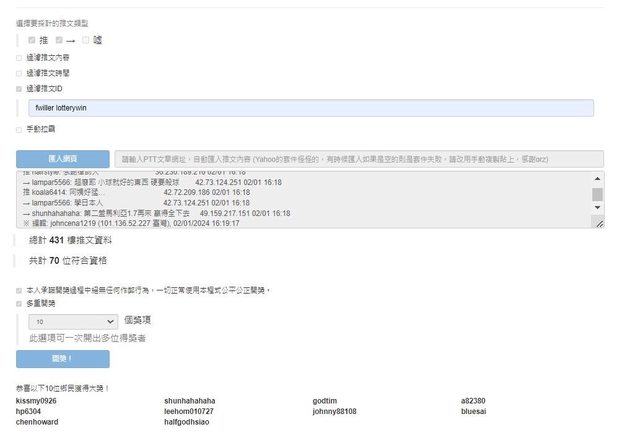Click winner name kissmy0926
Image resolution: width=640 pixels, height=432 pixels.
coord(36,401)
